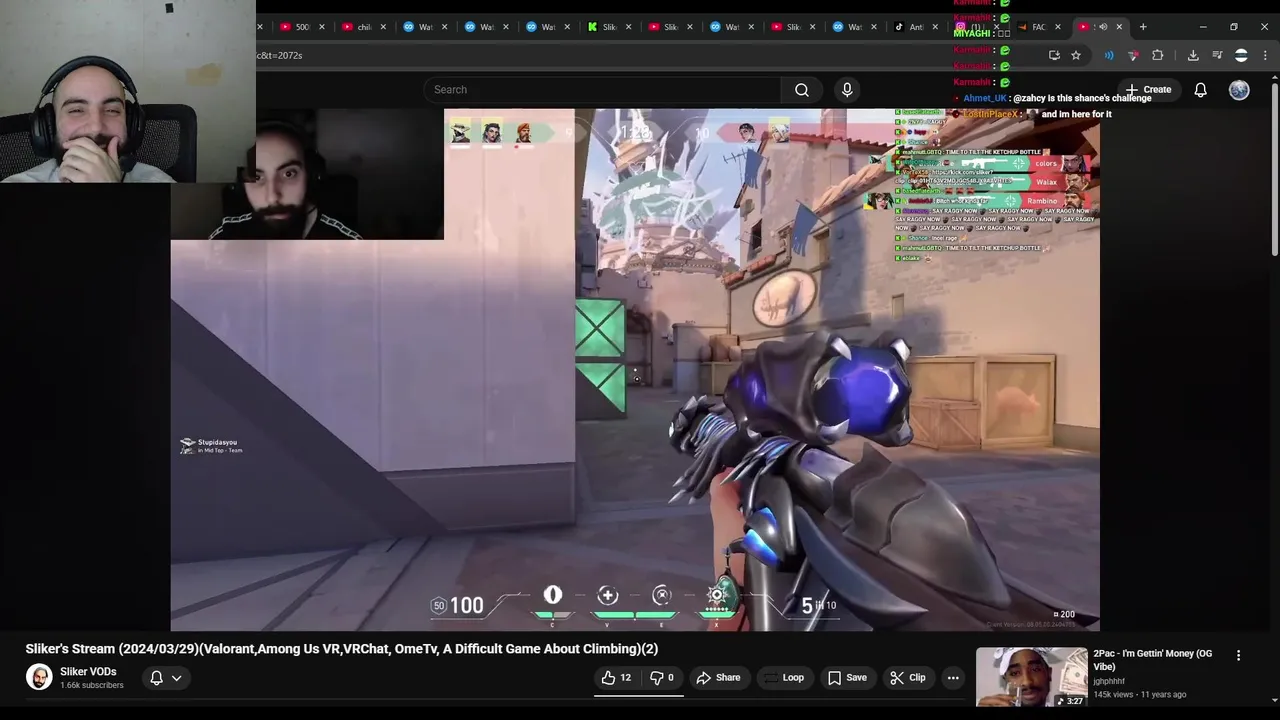Viewport: 1280px width, 720px height.
Task: Close the active YouTube tab
Action: (1119, 27)
